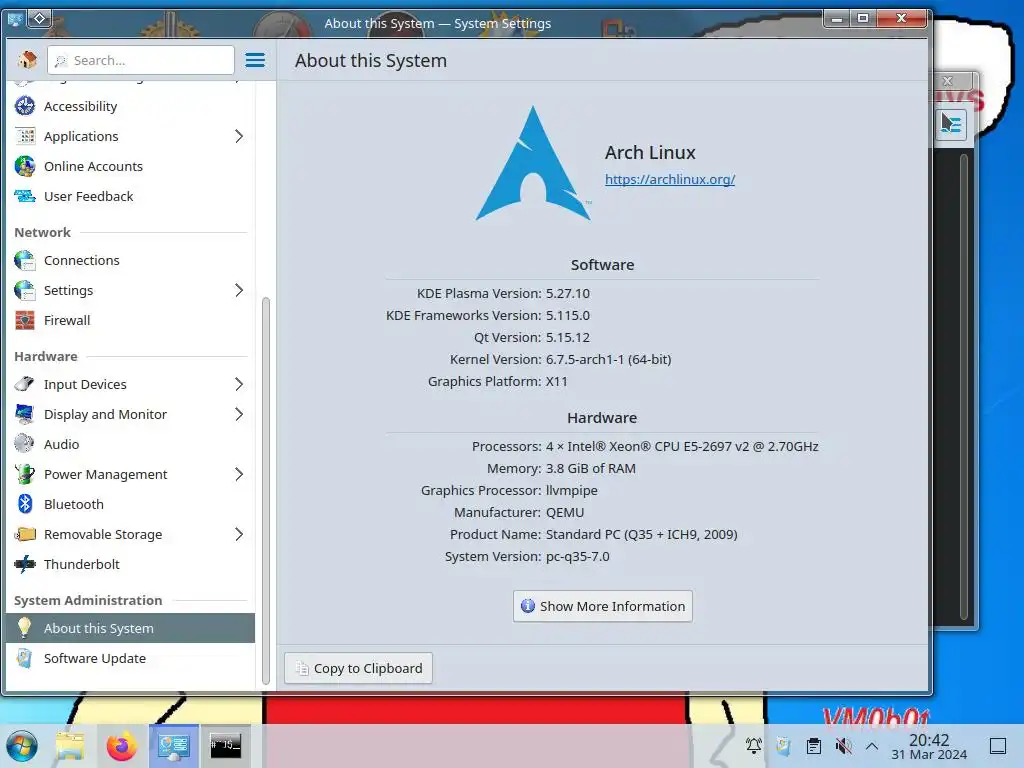Close the background window behind System Settings
This screenshot has width=1024, height=768.
(x=948, y=81)
